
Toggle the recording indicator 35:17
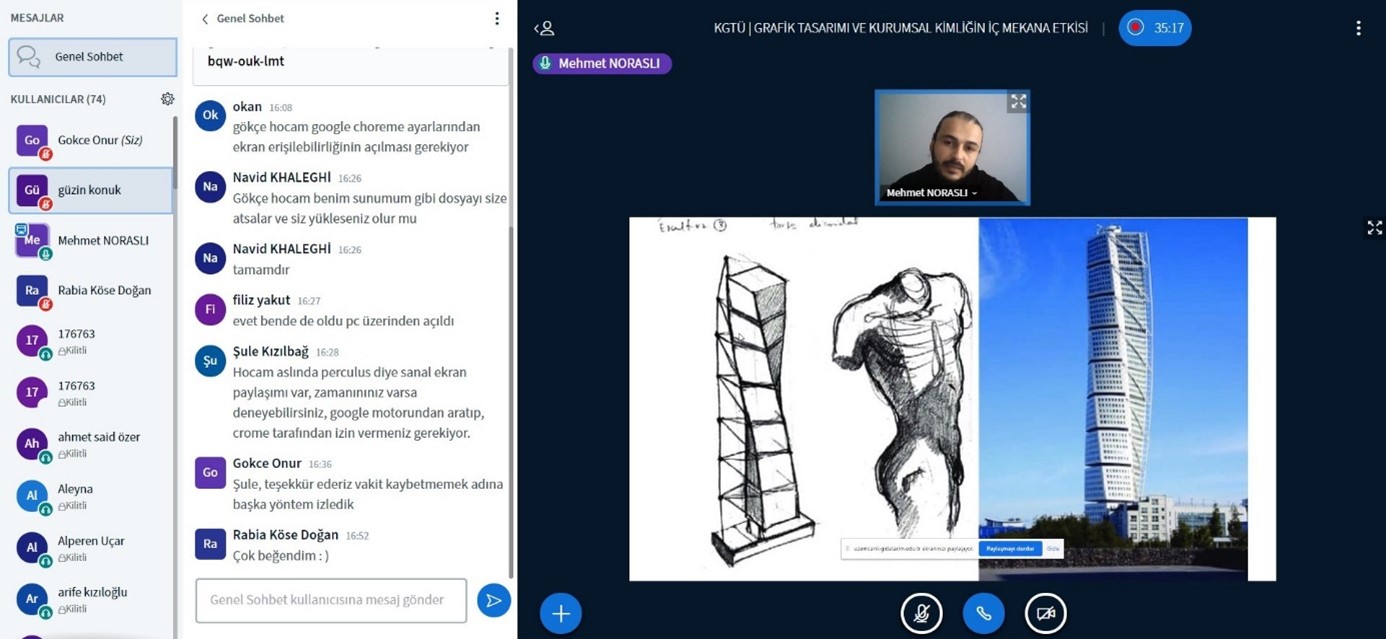1155,28
